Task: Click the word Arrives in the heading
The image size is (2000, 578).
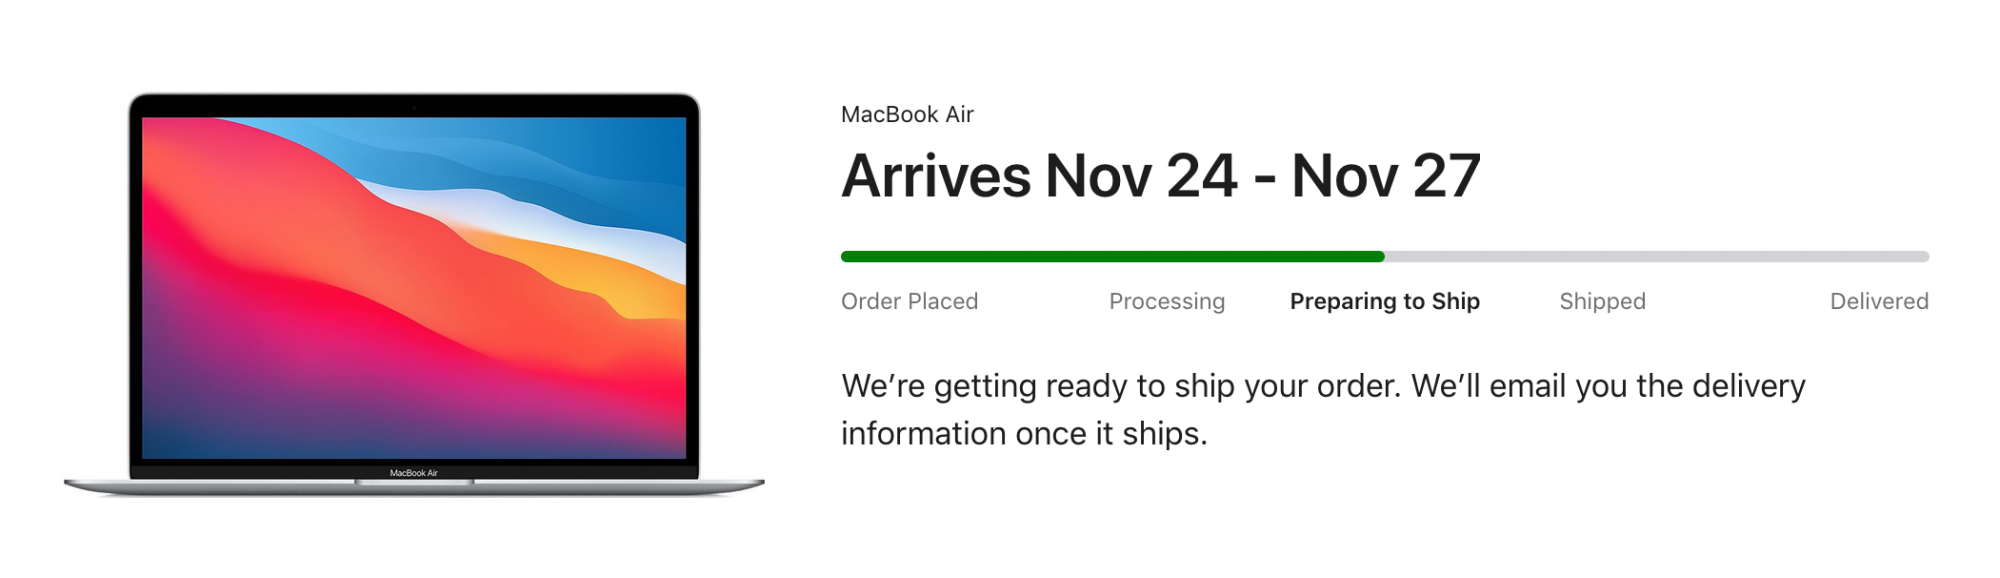Action: [x=936, y=177]
